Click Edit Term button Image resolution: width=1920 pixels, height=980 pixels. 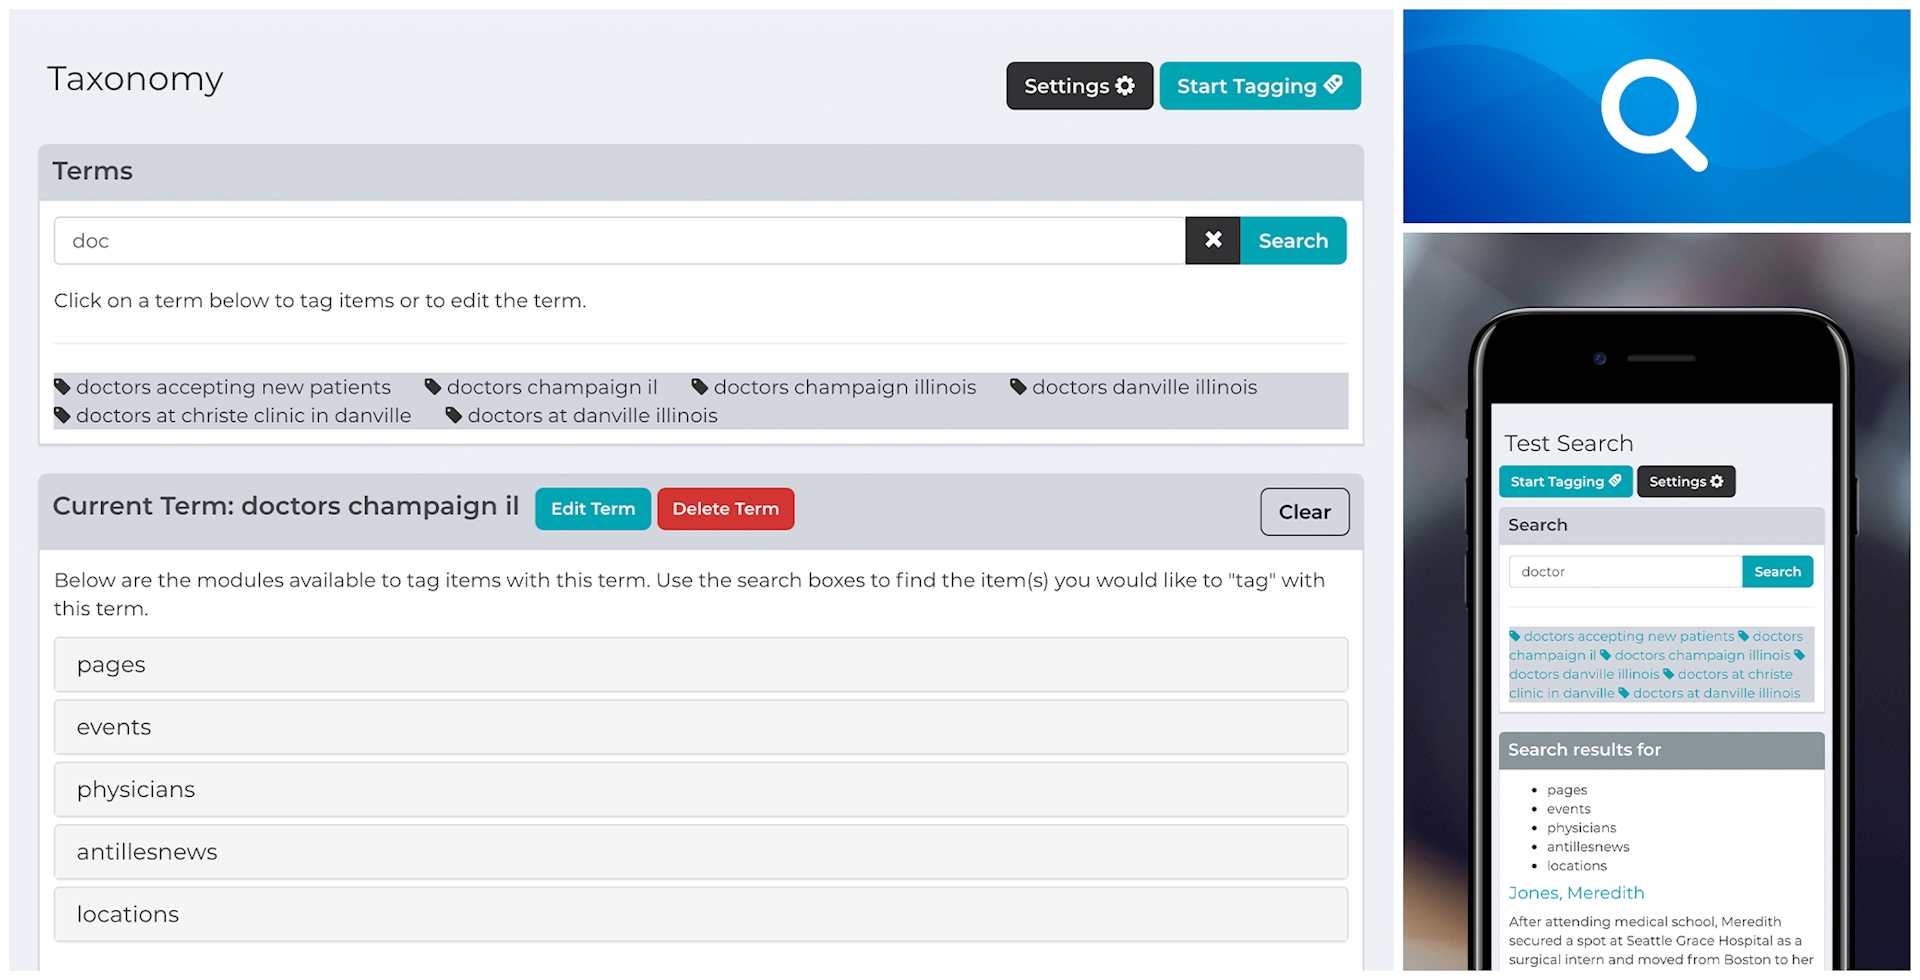593,509
